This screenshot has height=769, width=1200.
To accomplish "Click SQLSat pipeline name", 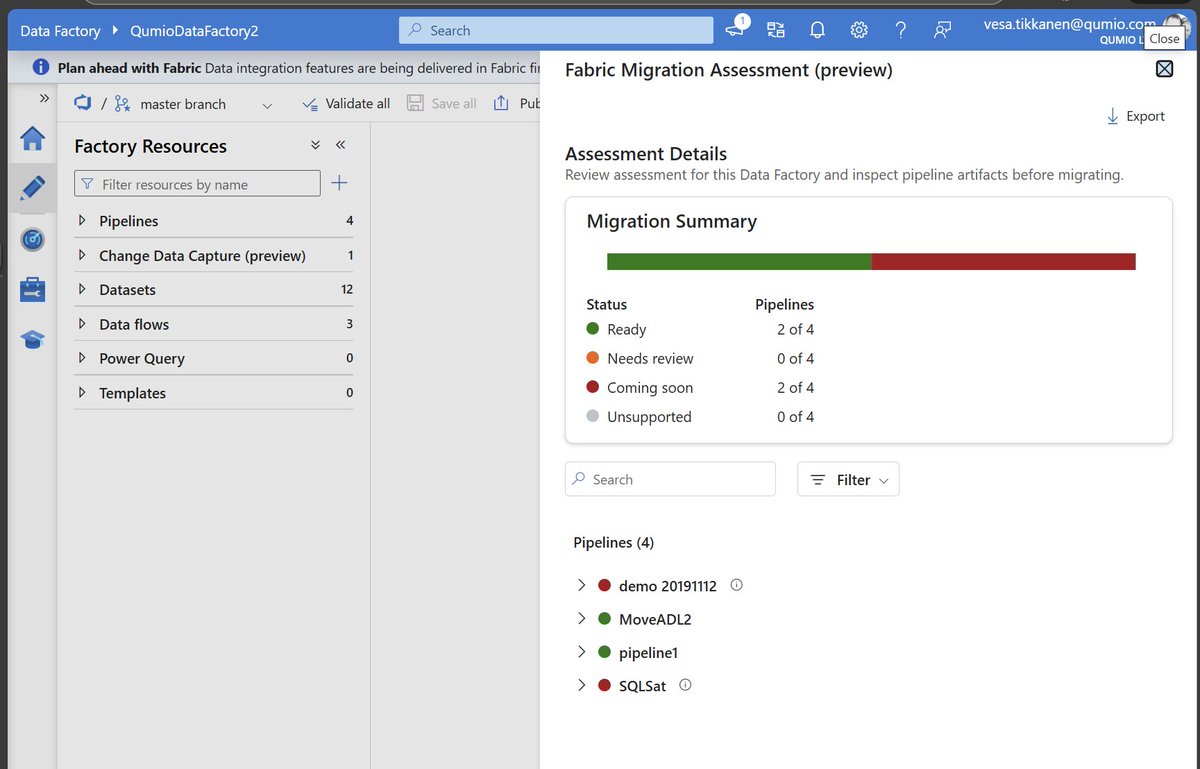I will pos(642,686).
